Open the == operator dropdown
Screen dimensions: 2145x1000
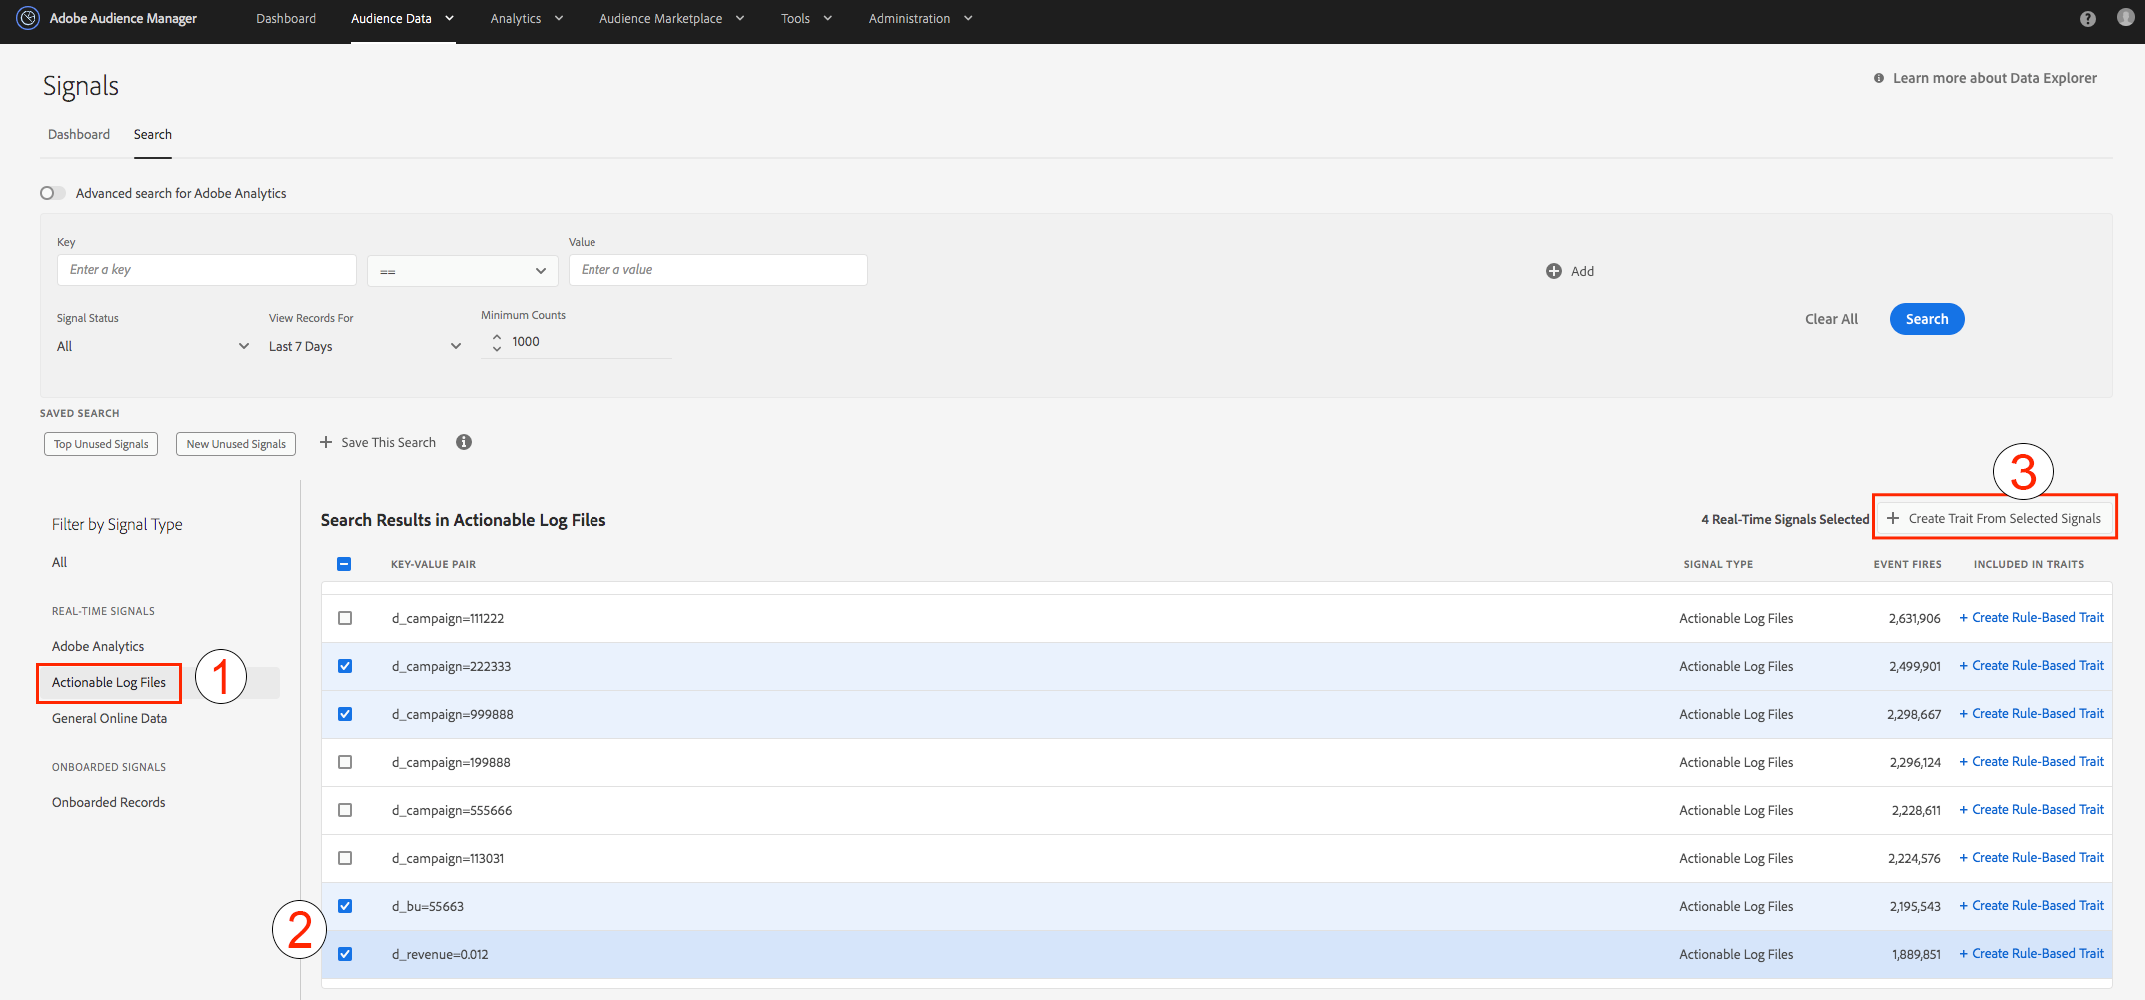click(463, 271)
